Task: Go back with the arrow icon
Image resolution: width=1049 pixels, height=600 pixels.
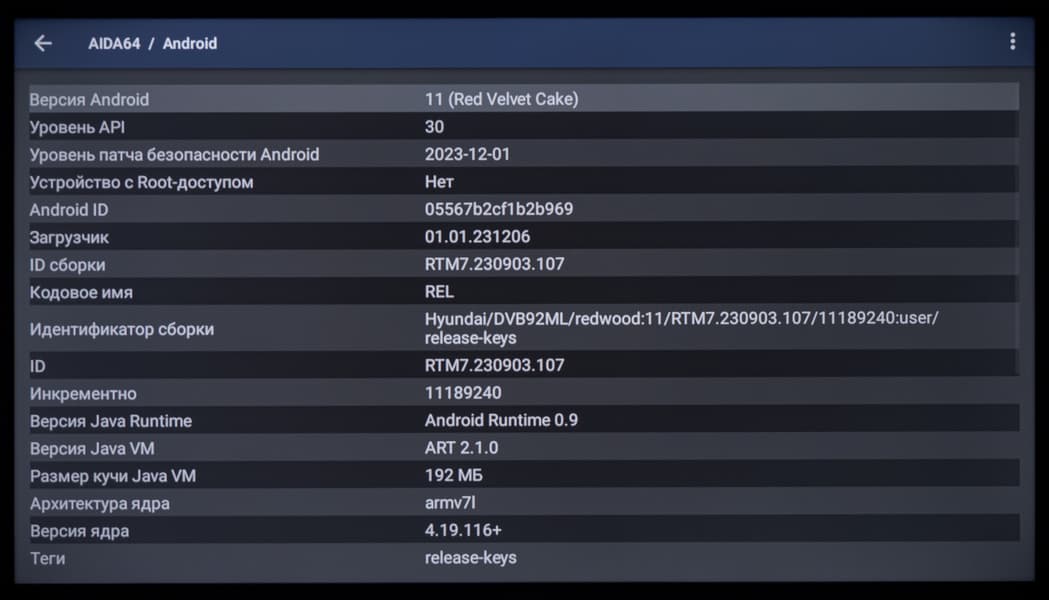Action: pyautogui.click(x=43, y=43)
